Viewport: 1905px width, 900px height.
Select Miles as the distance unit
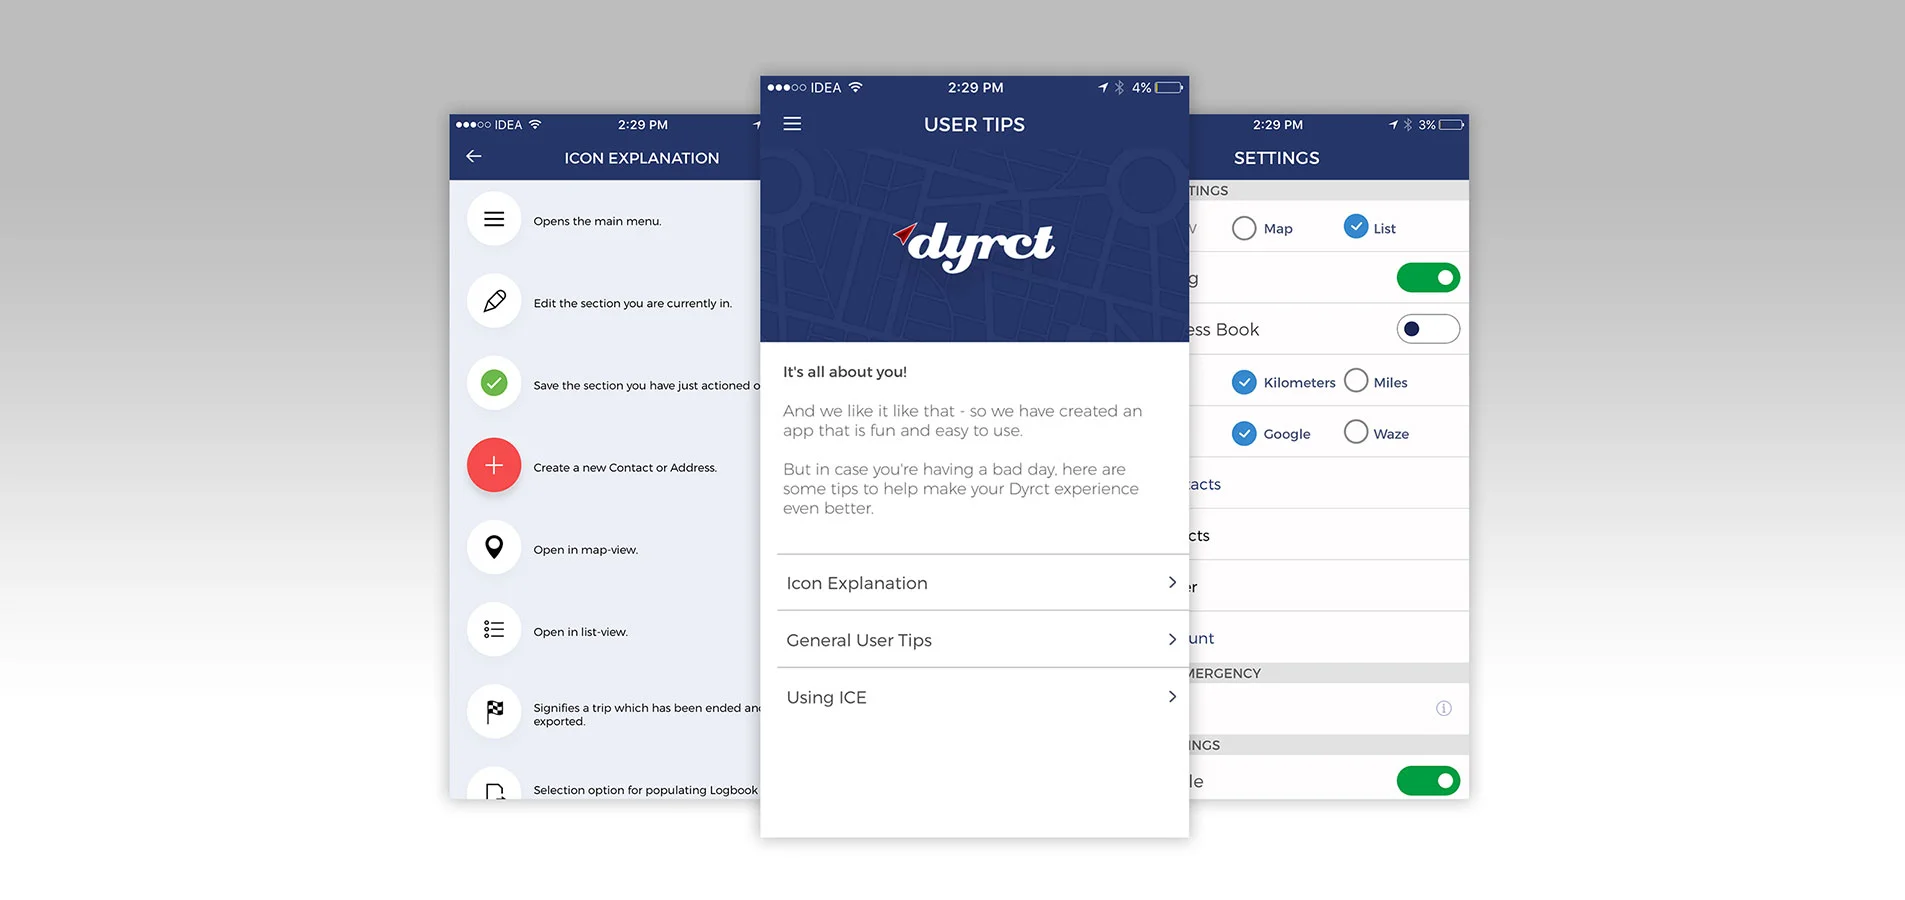(1356, 381)
